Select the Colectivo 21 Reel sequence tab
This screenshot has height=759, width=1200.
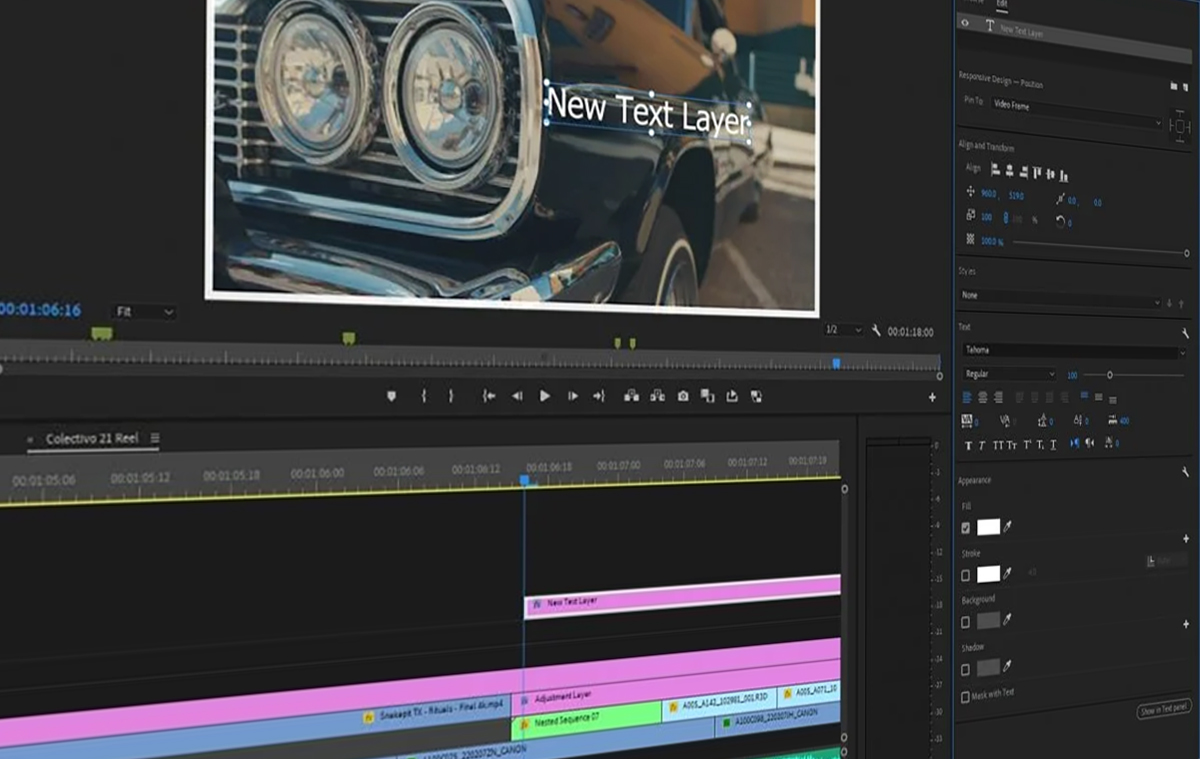(x=92, y=439)
